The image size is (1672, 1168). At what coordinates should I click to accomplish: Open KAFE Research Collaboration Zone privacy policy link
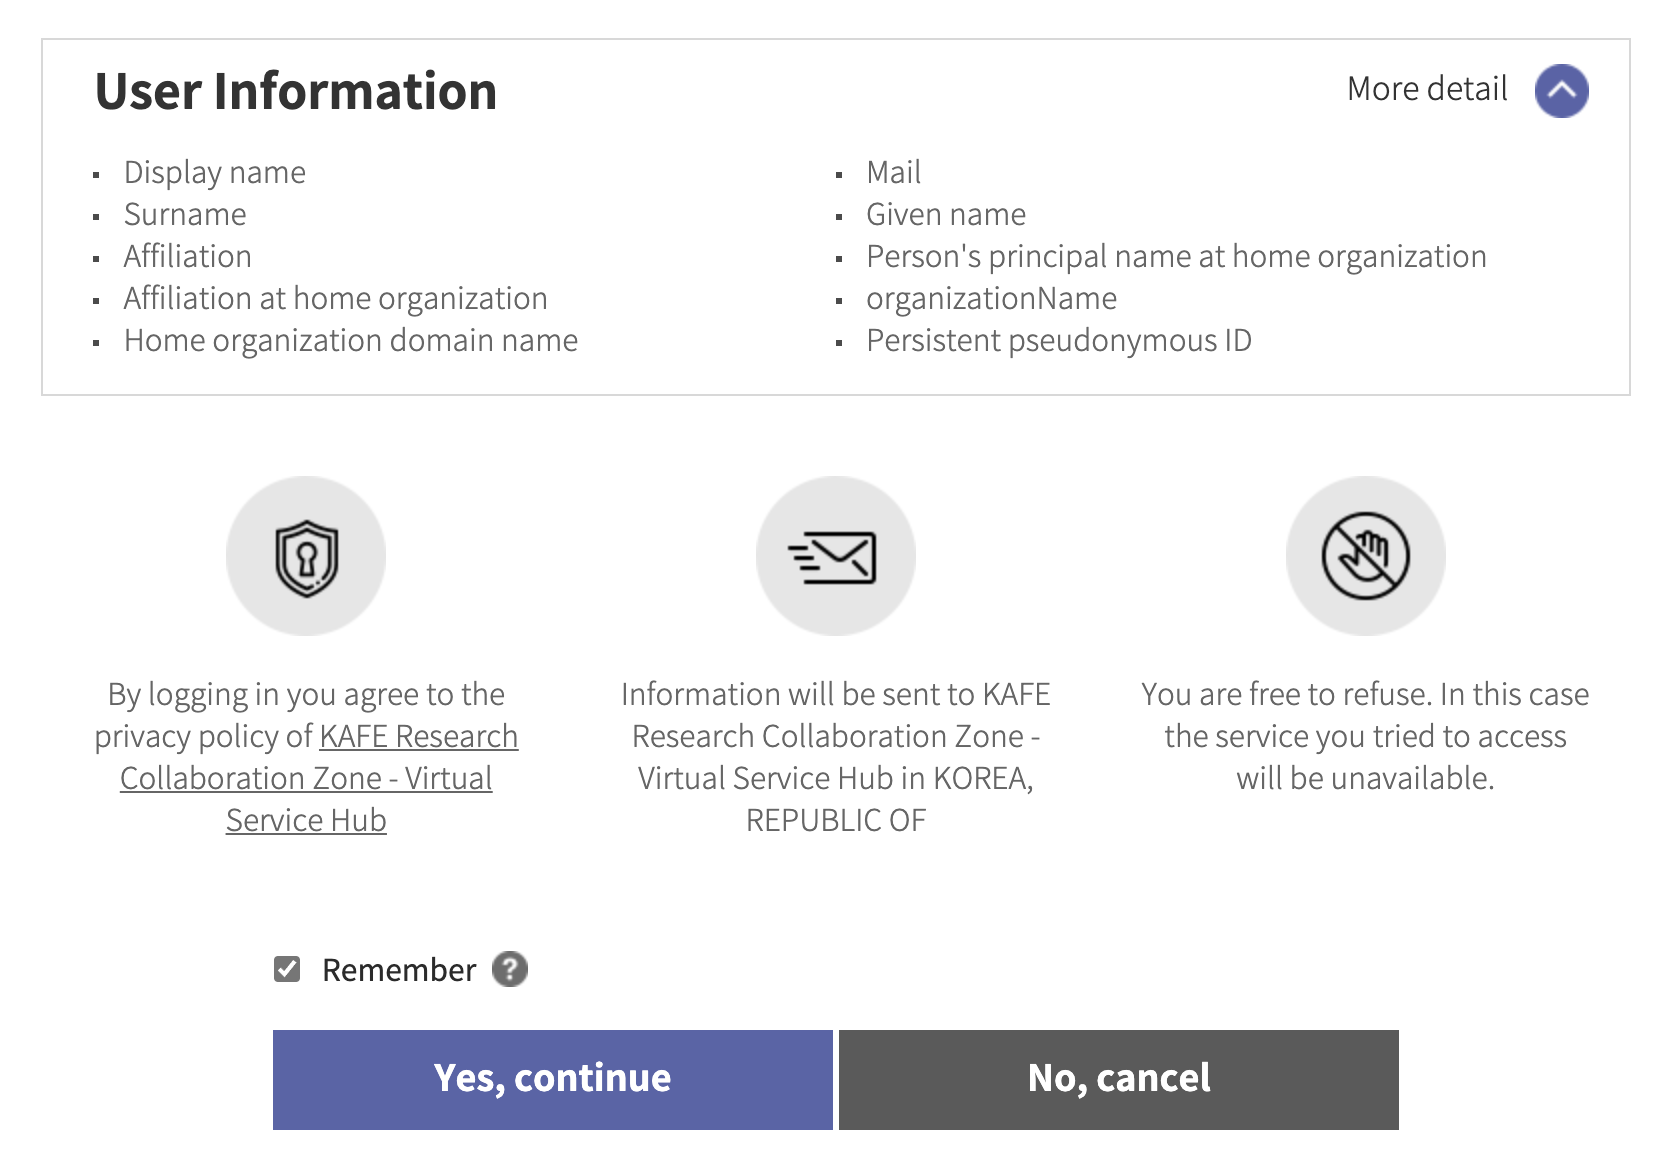click(306, 778)
